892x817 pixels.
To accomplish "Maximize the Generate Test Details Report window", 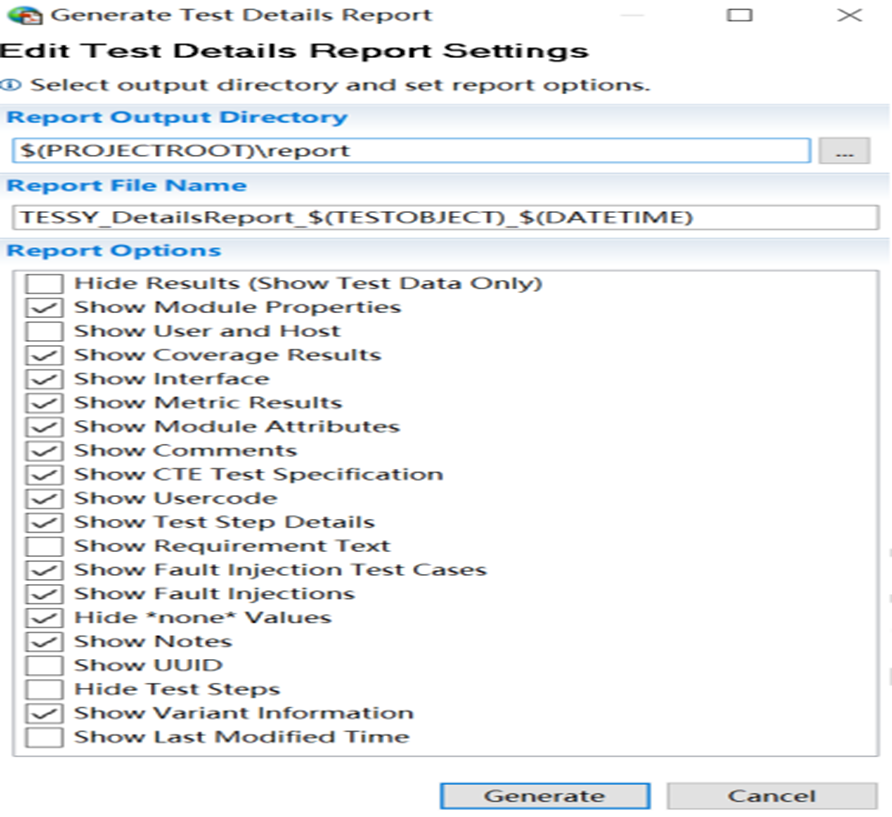I will click(x=740, y=15).
